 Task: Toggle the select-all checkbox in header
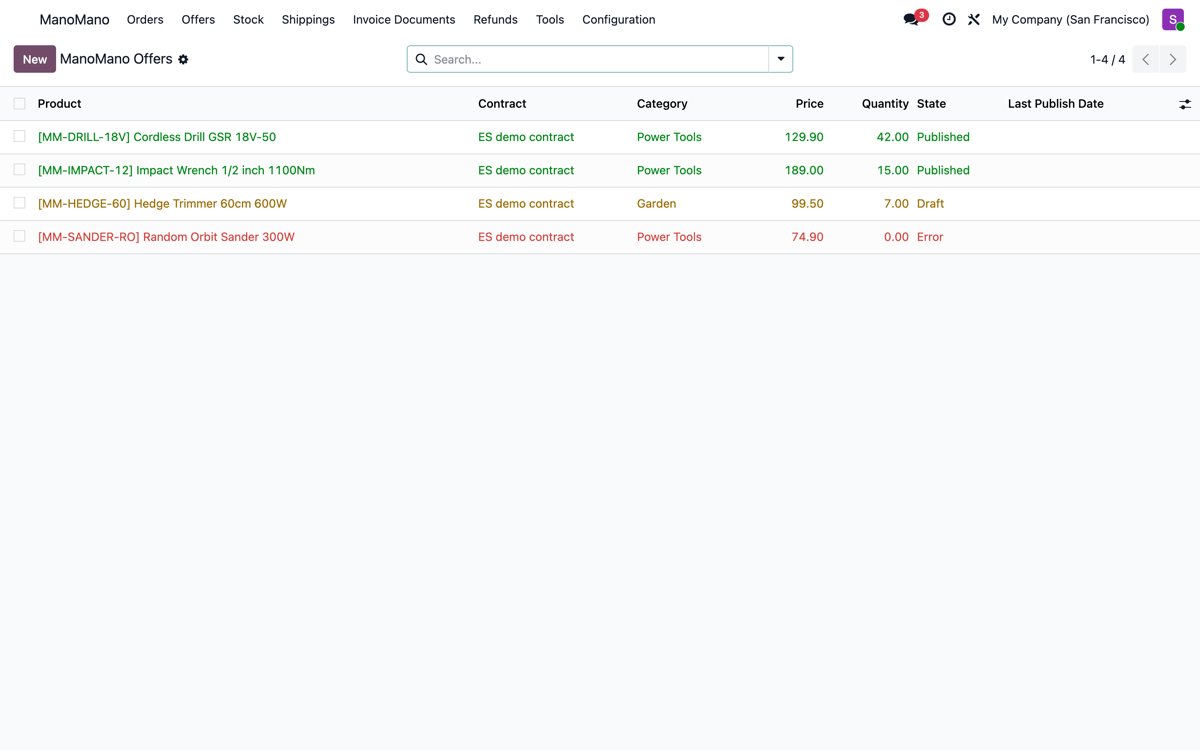point(19,103)
